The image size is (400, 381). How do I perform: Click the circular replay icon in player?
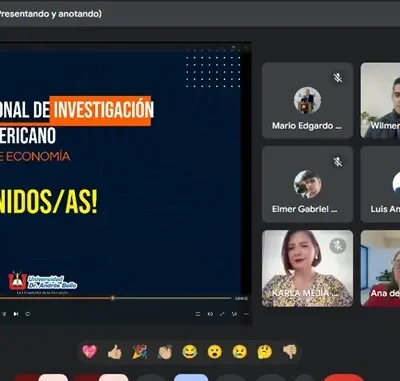point(28,314)
